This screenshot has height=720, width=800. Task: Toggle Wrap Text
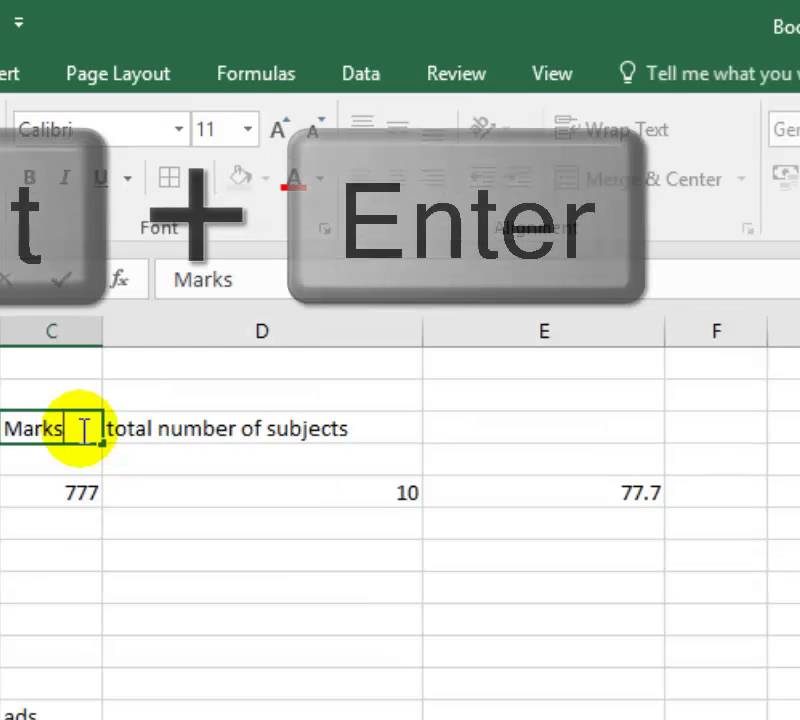point(611,129)
